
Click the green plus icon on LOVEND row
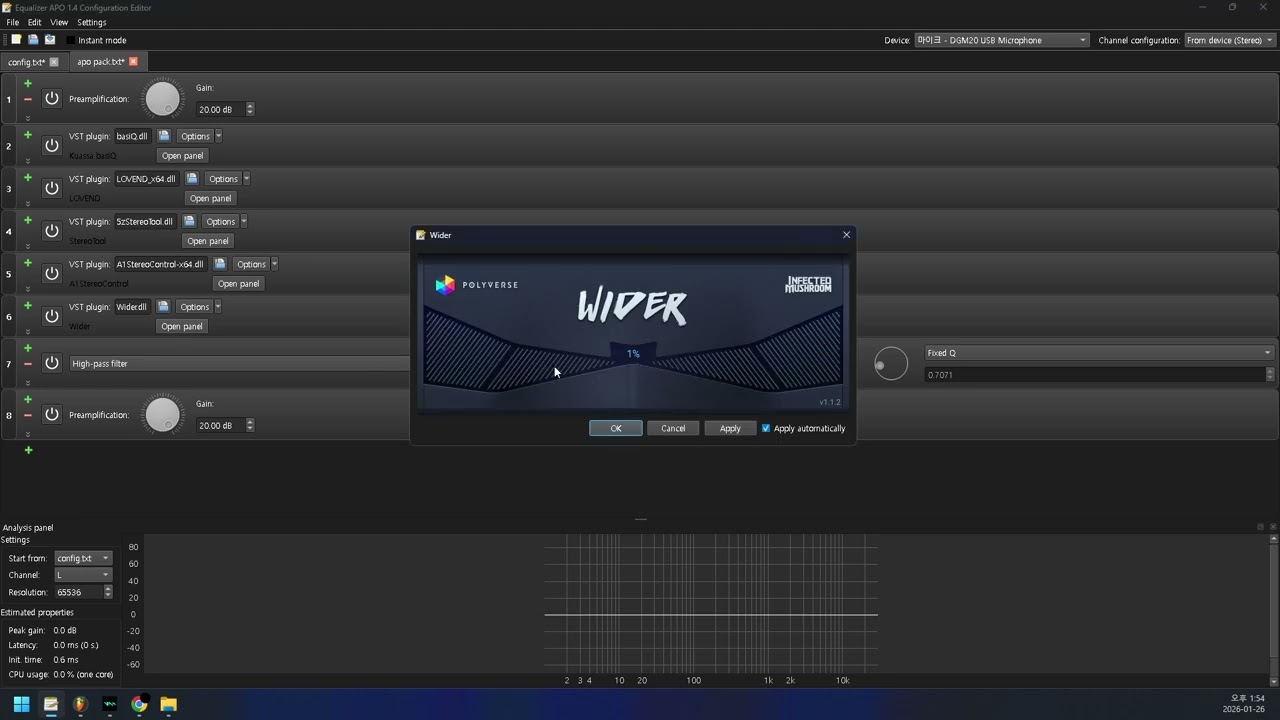[x=28, y=178]
